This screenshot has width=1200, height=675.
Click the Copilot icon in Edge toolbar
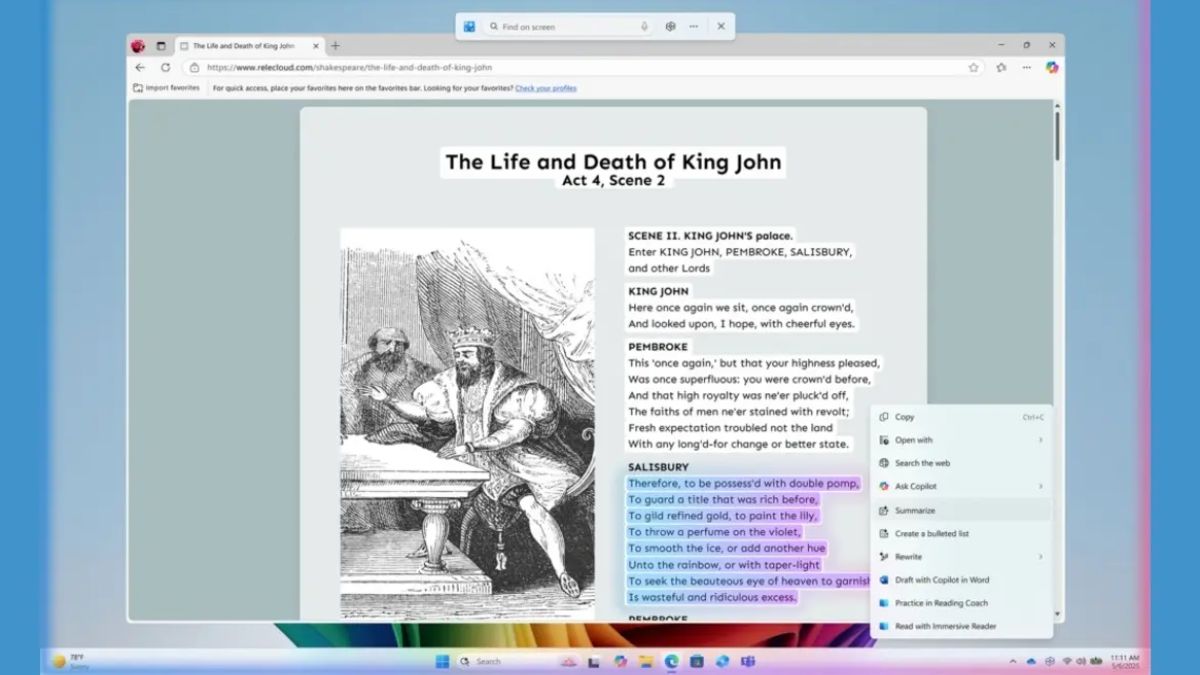(x=1052, y=68)
